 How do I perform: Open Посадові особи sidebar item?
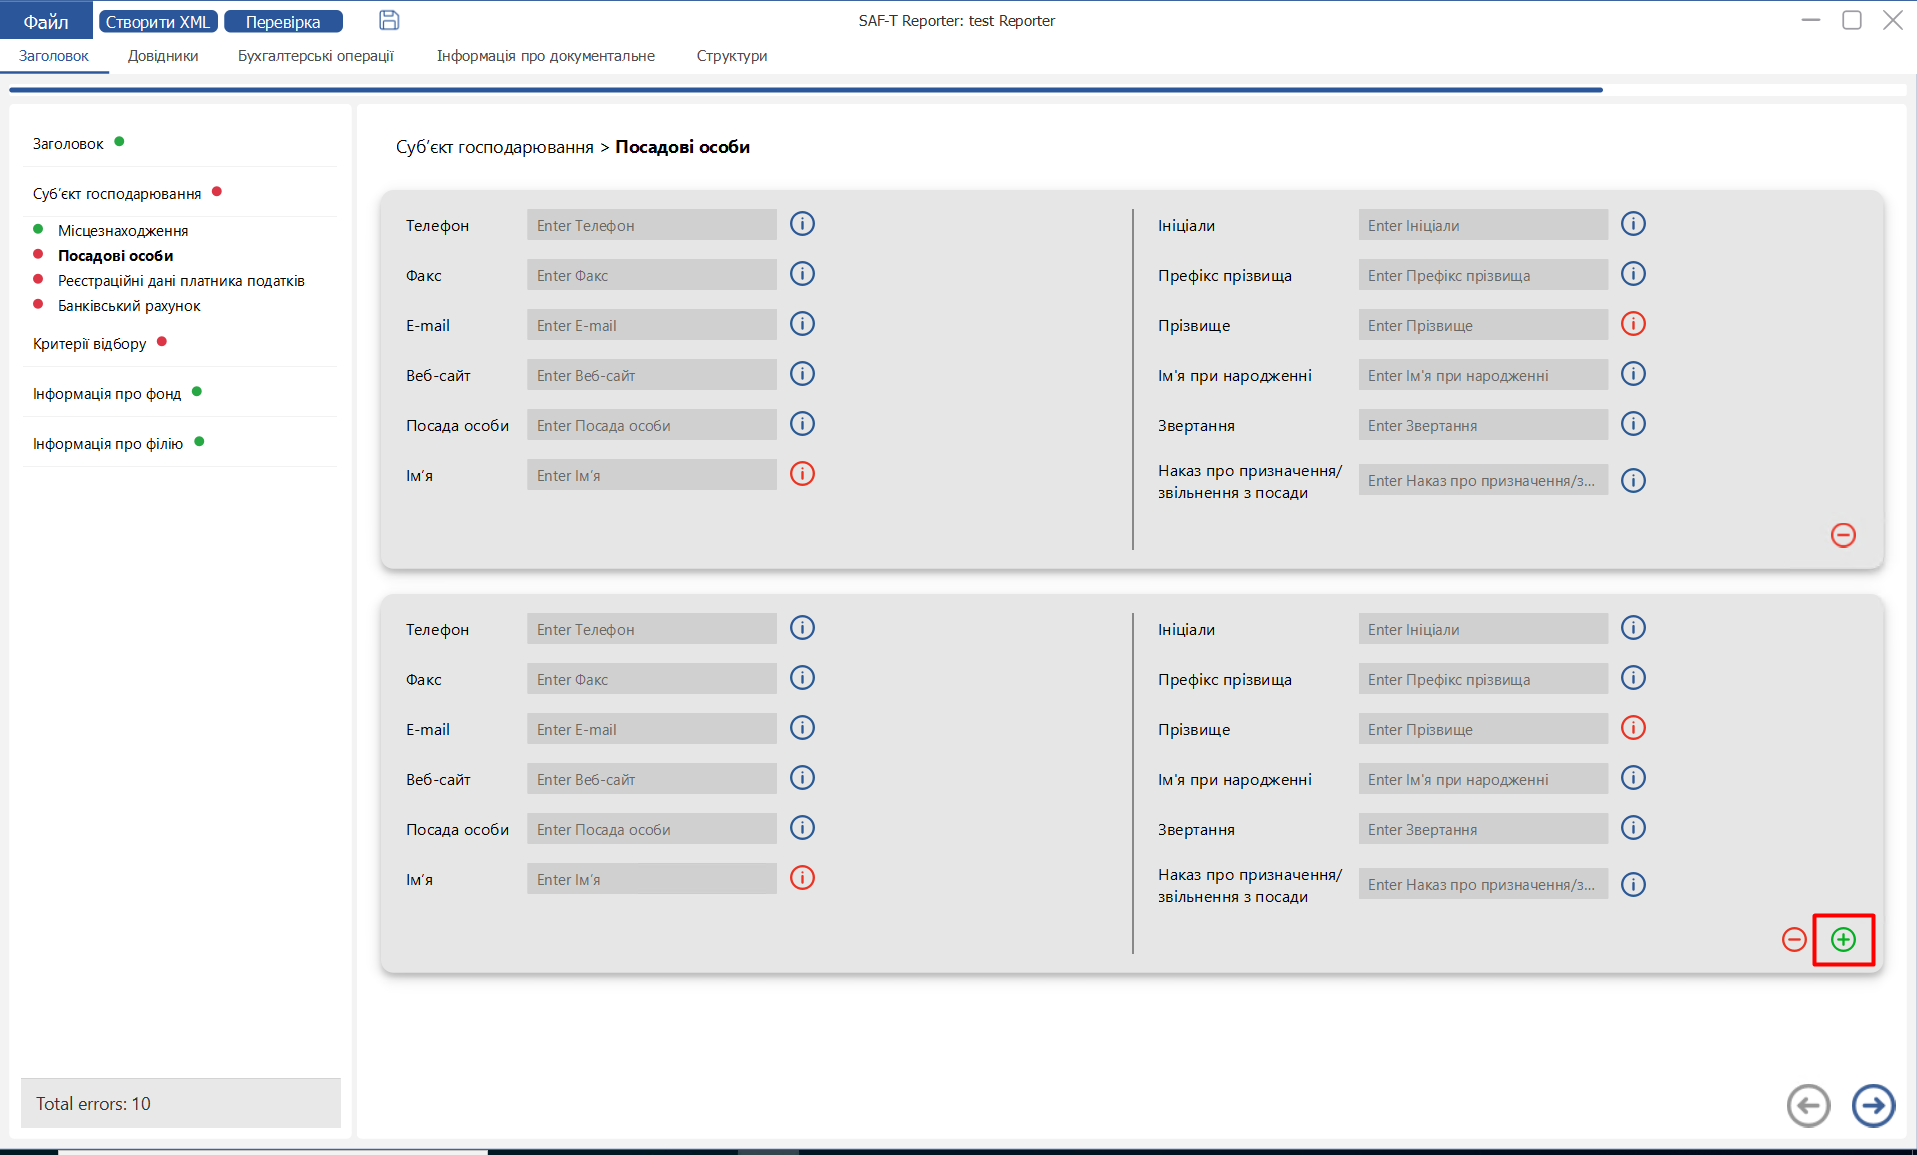115,256
